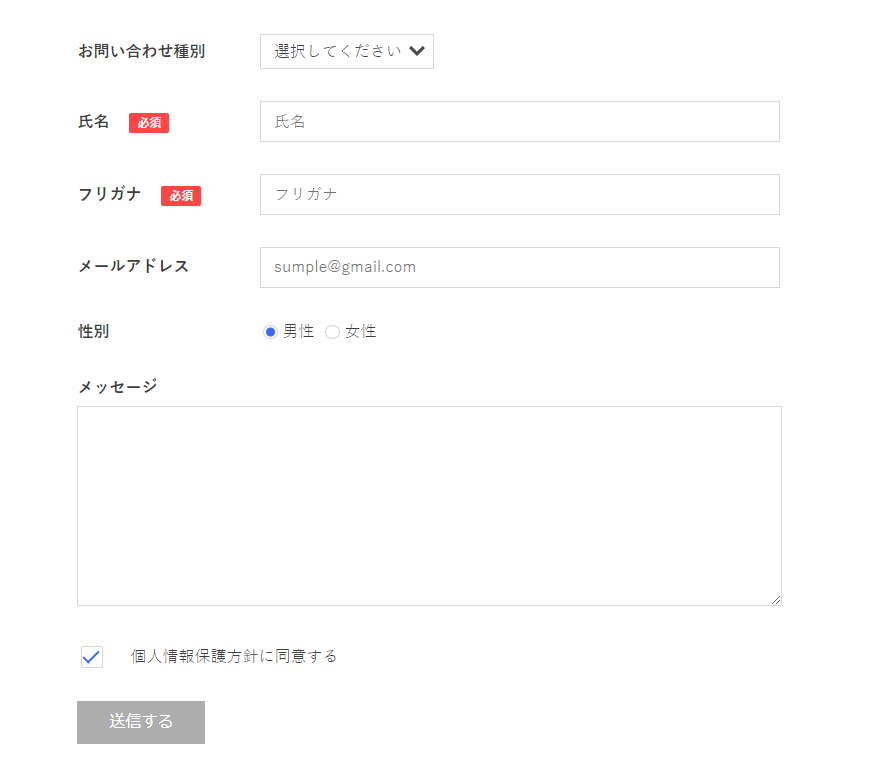Click the 必須 badge beside フリガナ
The width and height of the screenshot is (871, 778).
pyautogui.click(x=181, y=196)
